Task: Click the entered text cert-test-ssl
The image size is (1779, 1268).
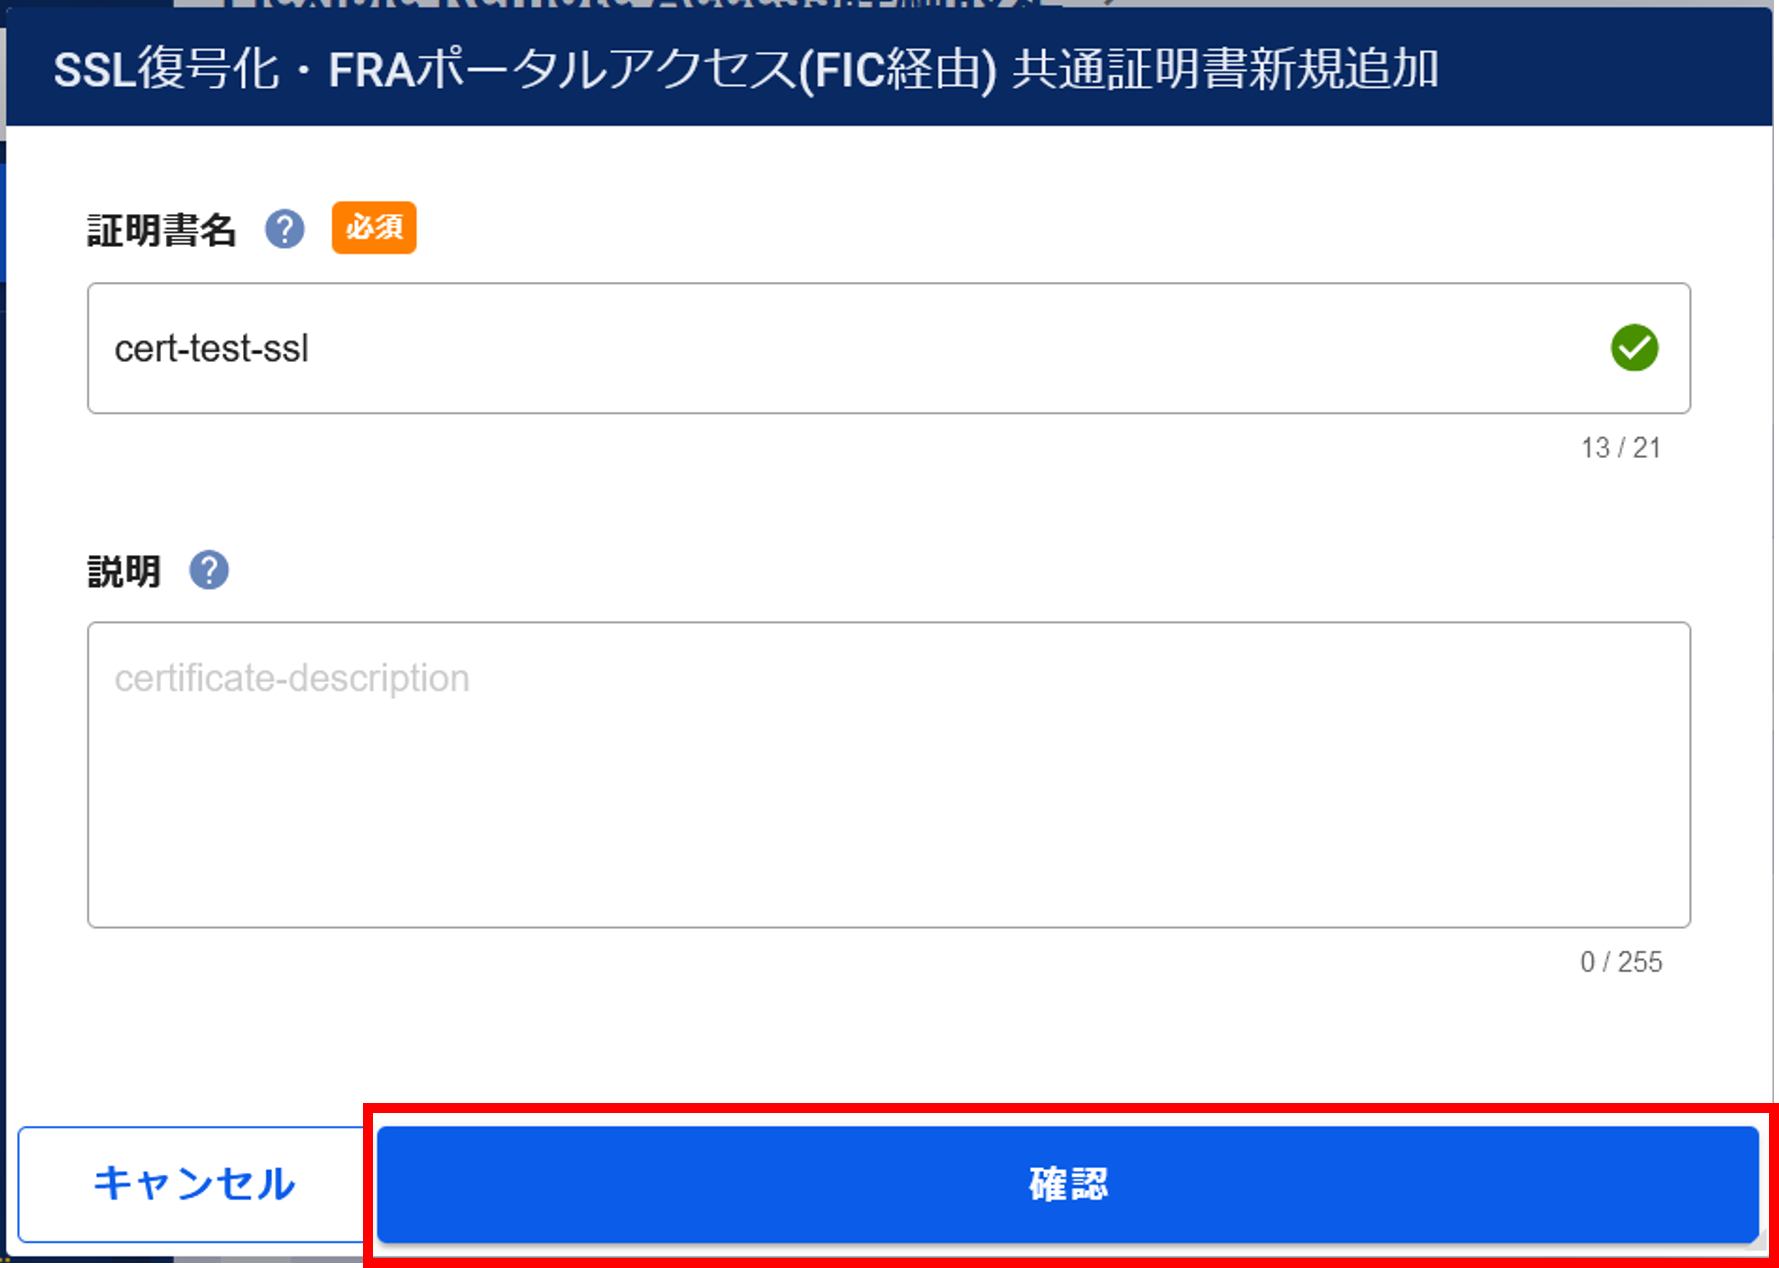Action: coord(211,349)
